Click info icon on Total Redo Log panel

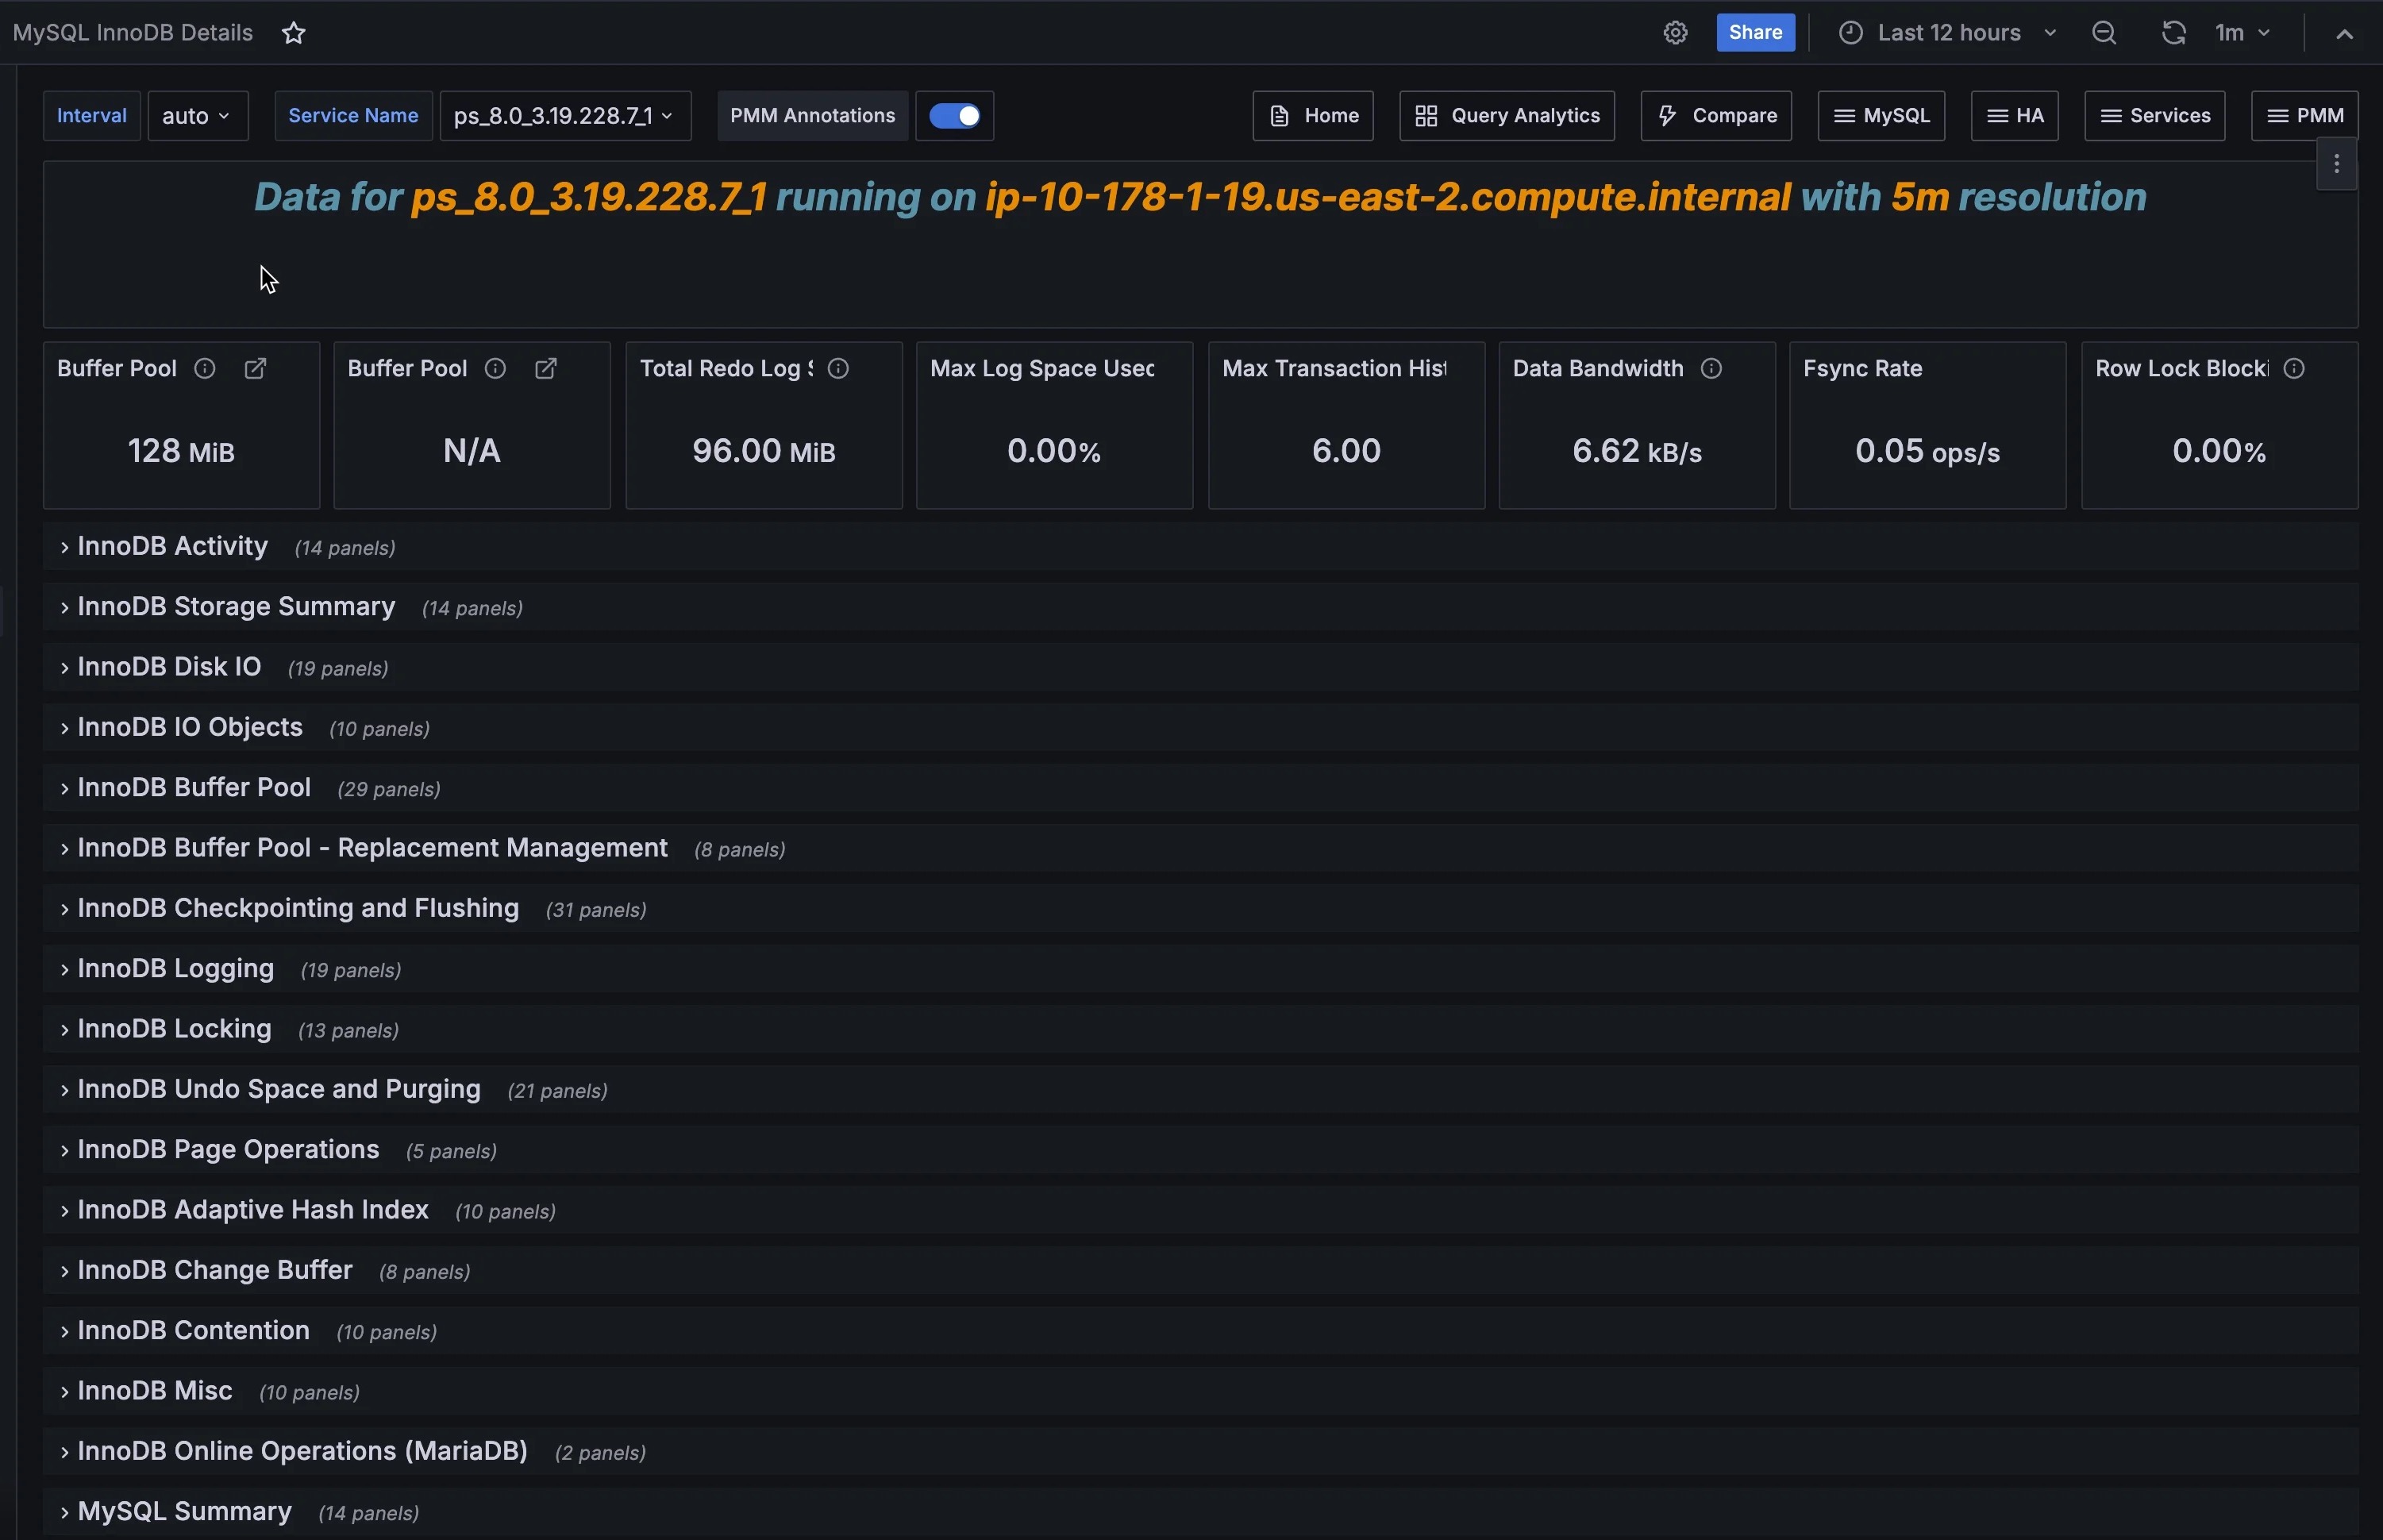(x=838, y=369)
